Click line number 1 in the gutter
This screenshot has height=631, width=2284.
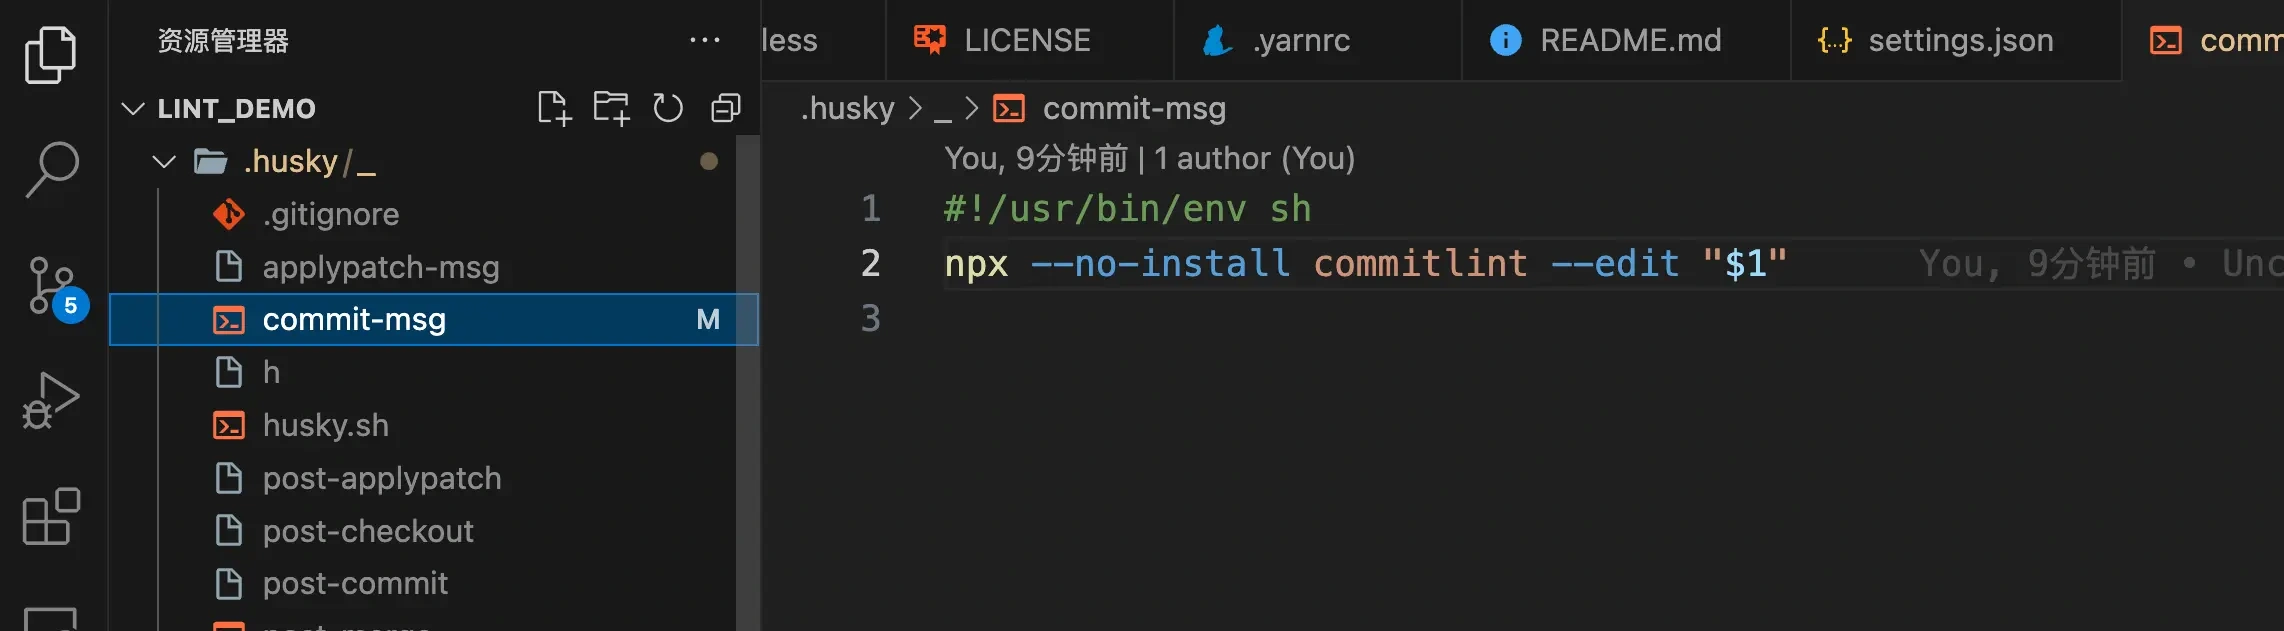point(871,208)
